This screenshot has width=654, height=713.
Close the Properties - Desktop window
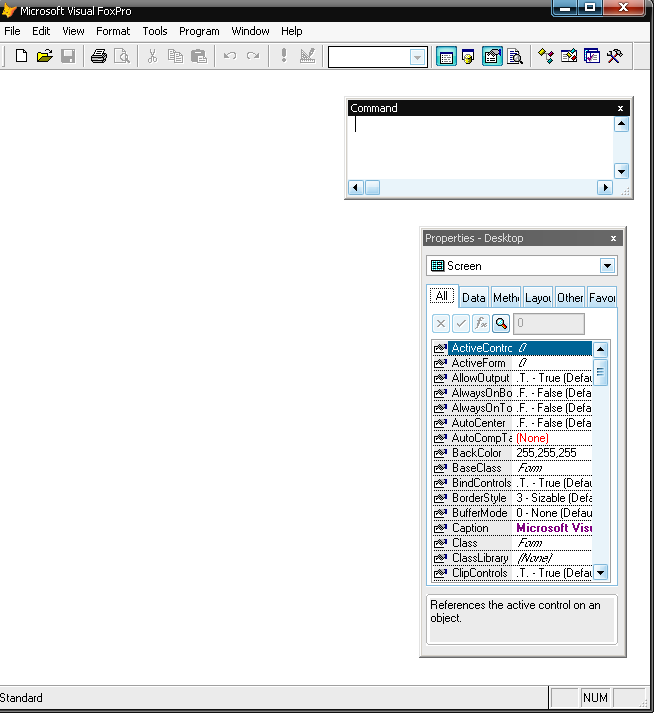(613, 238)
